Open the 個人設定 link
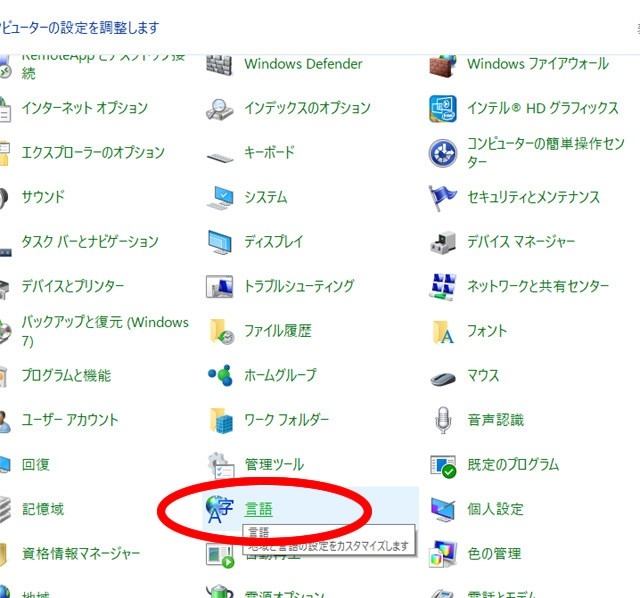 pyautogui.click(x=495, y=509)
